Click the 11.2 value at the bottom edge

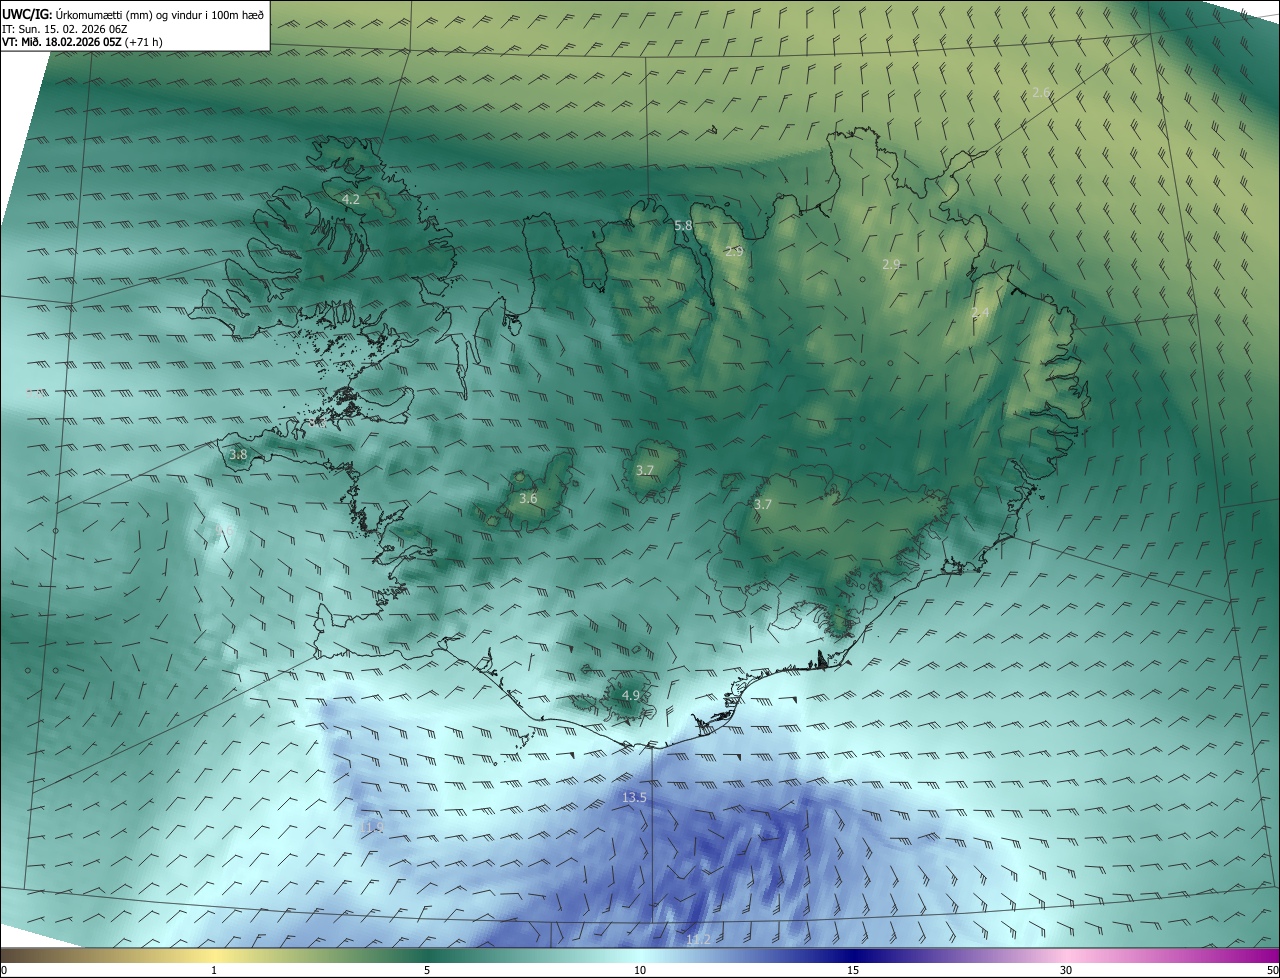click(x=698, y=939)
